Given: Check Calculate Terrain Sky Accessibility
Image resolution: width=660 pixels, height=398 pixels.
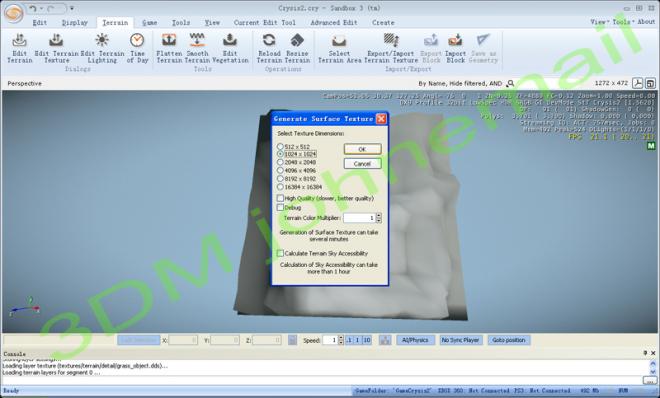Looking at the screenshot, I should pos(280,253).
